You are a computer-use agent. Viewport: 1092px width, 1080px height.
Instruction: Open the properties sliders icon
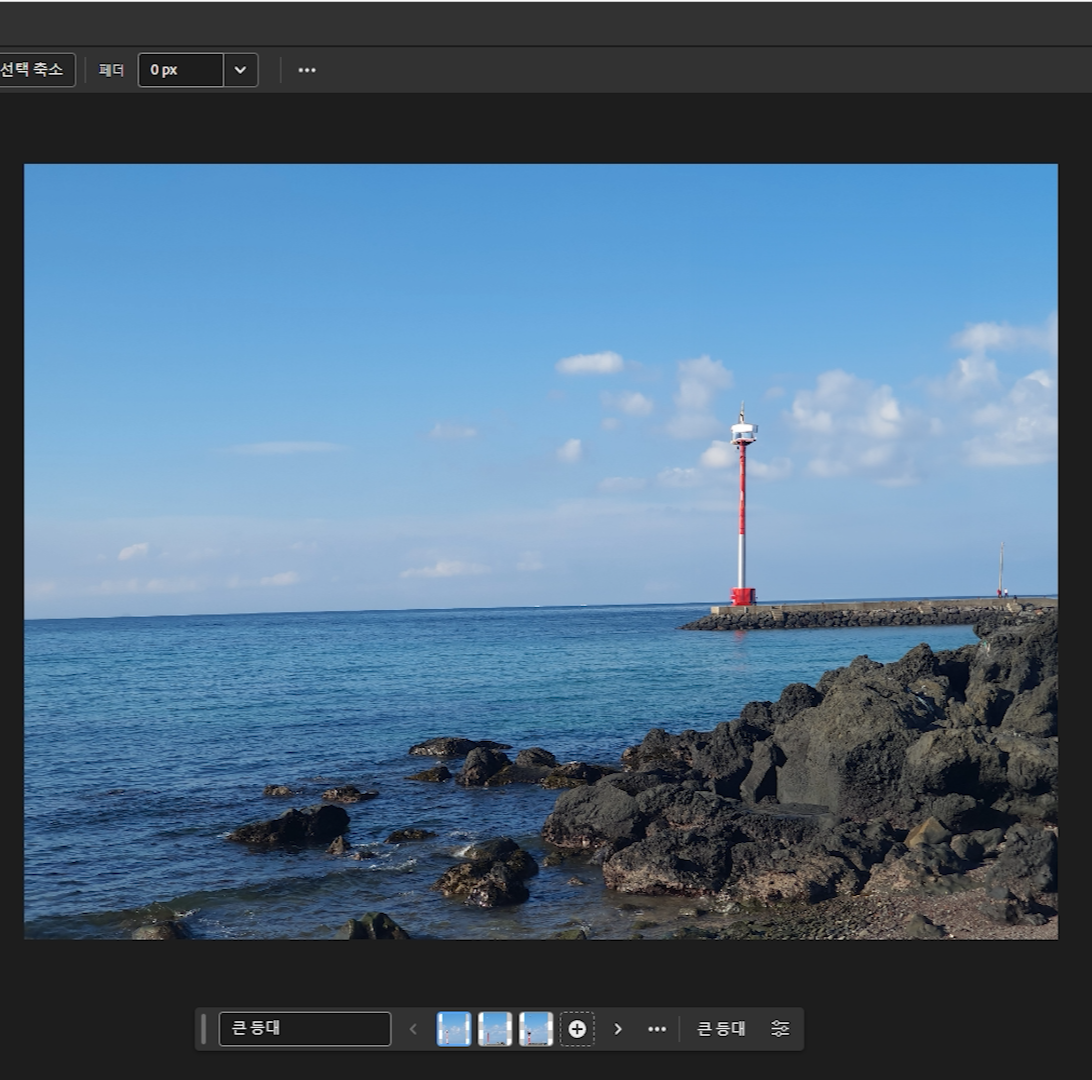coord(780,1028)
